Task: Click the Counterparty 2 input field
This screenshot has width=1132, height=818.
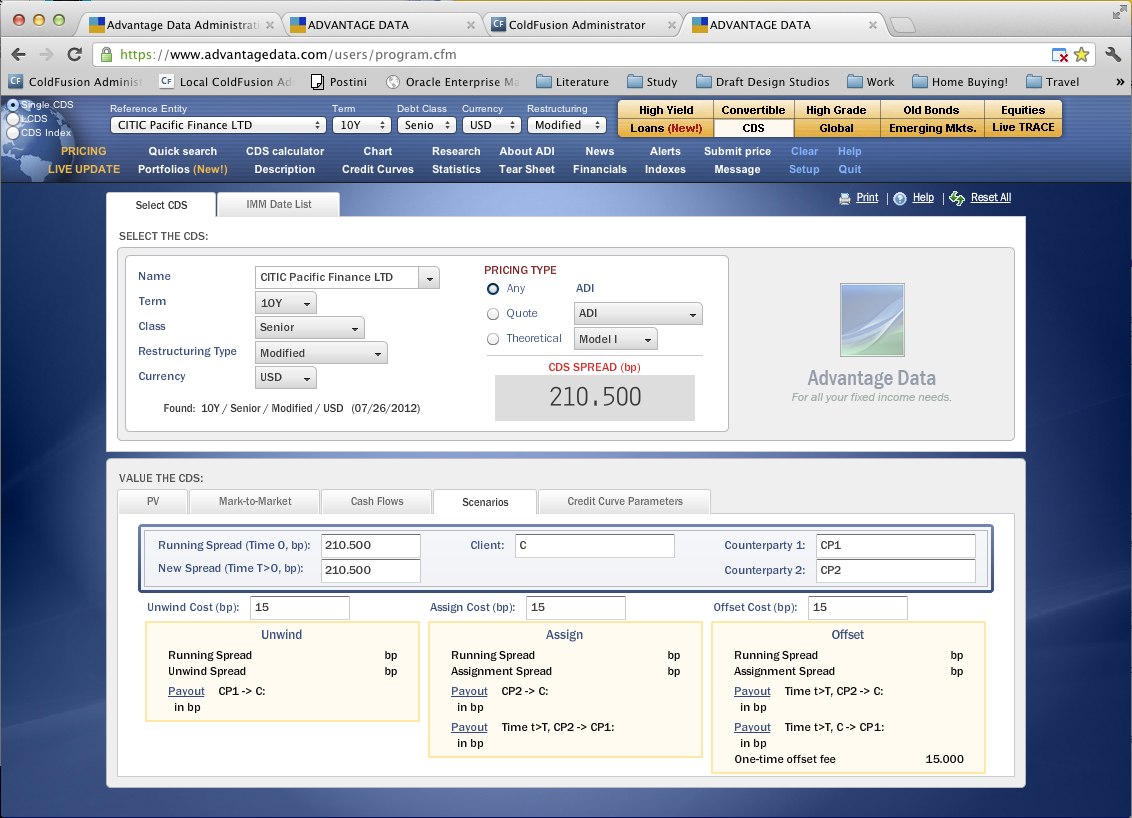Action: click(896, 570)
